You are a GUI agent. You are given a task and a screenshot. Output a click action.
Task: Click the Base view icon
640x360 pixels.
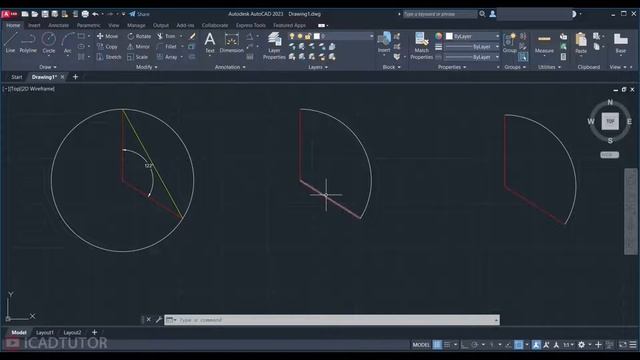point(620,43)
